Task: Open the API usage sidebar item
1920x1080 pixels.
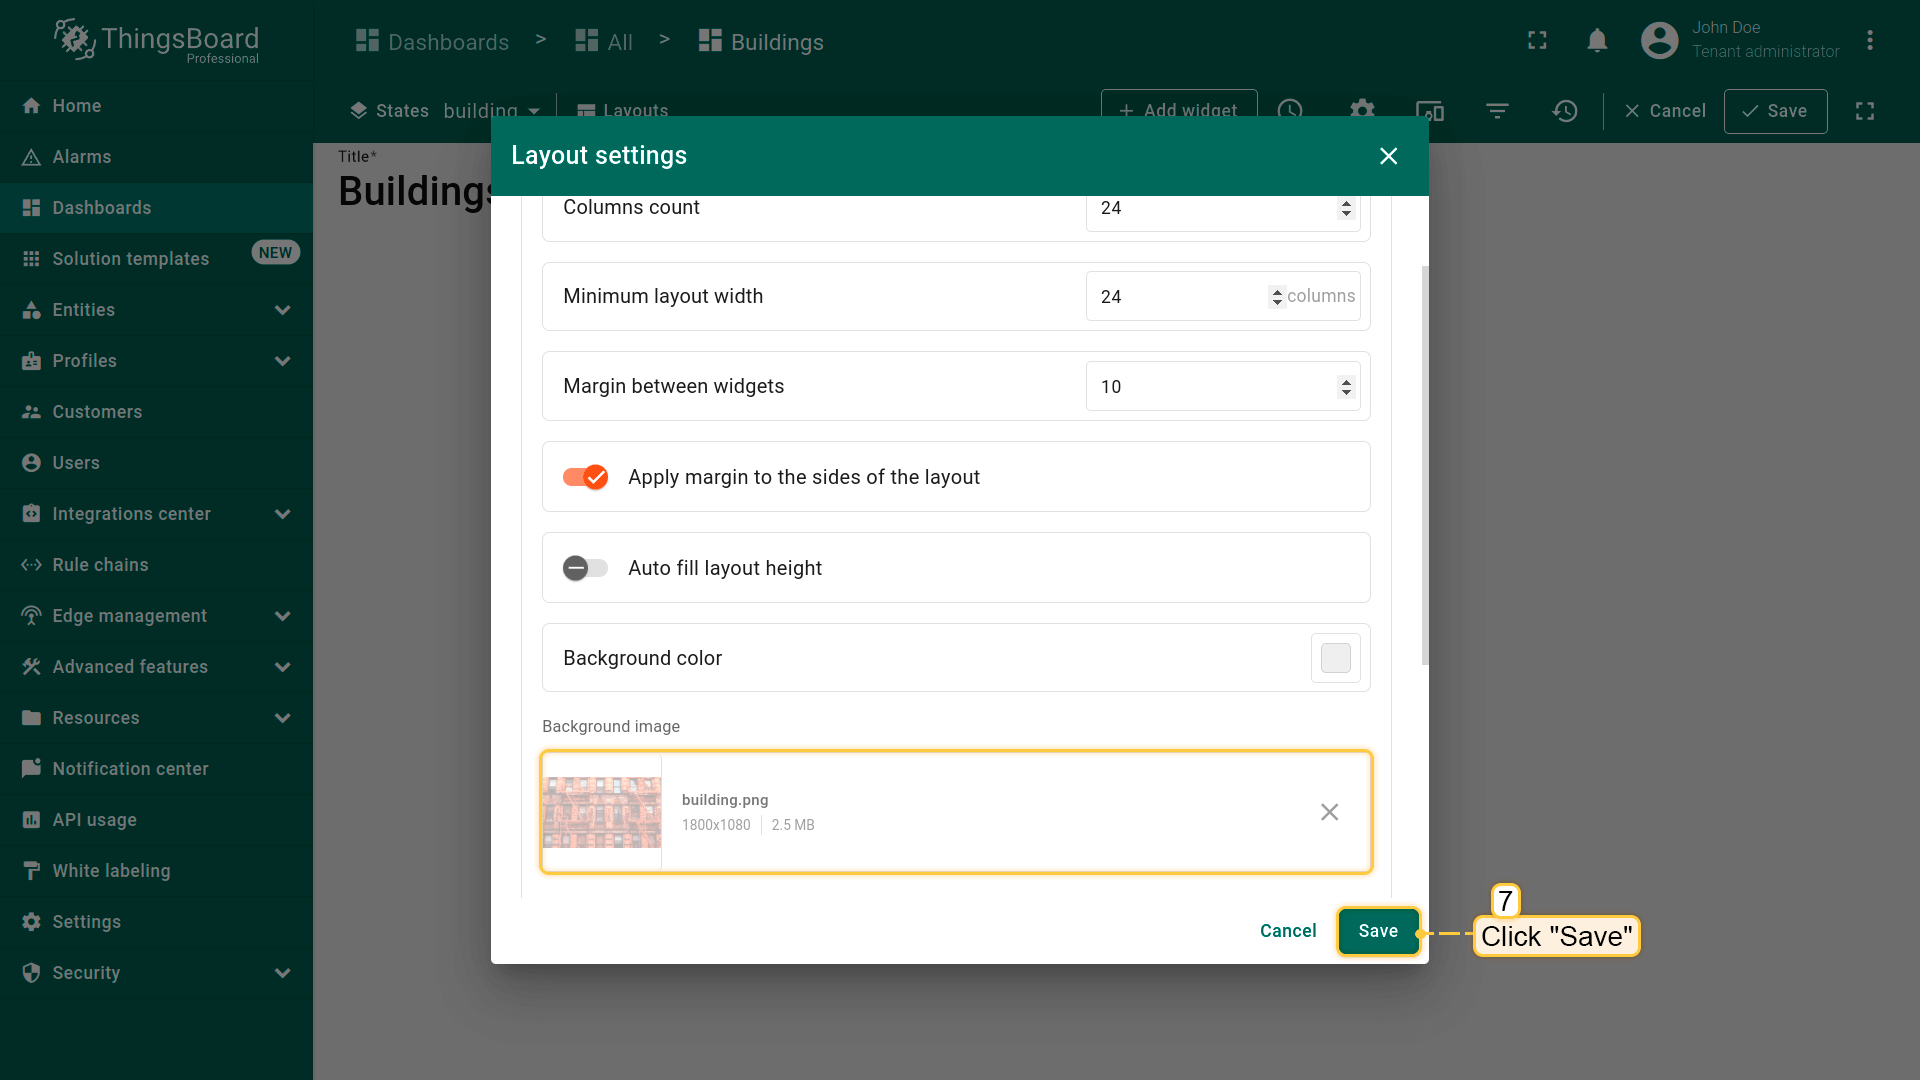Action: (94, 820)
